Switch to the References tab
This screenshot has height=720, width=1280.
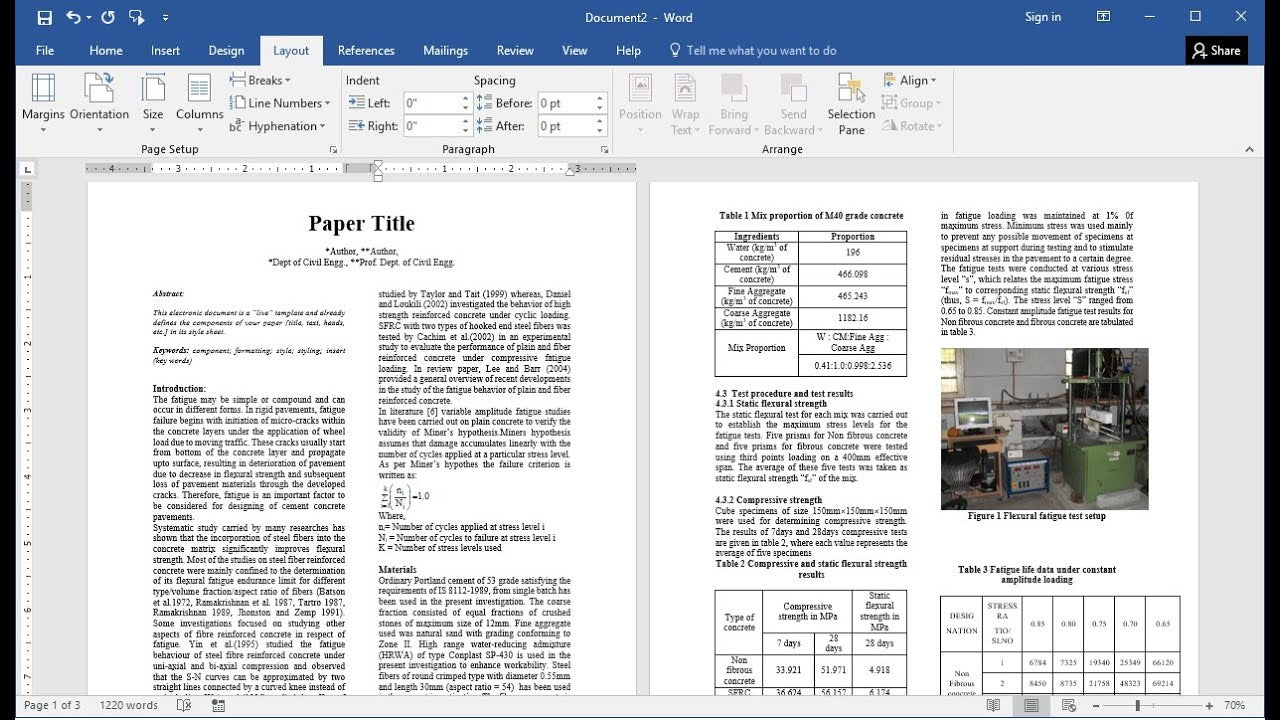(366, 50)
